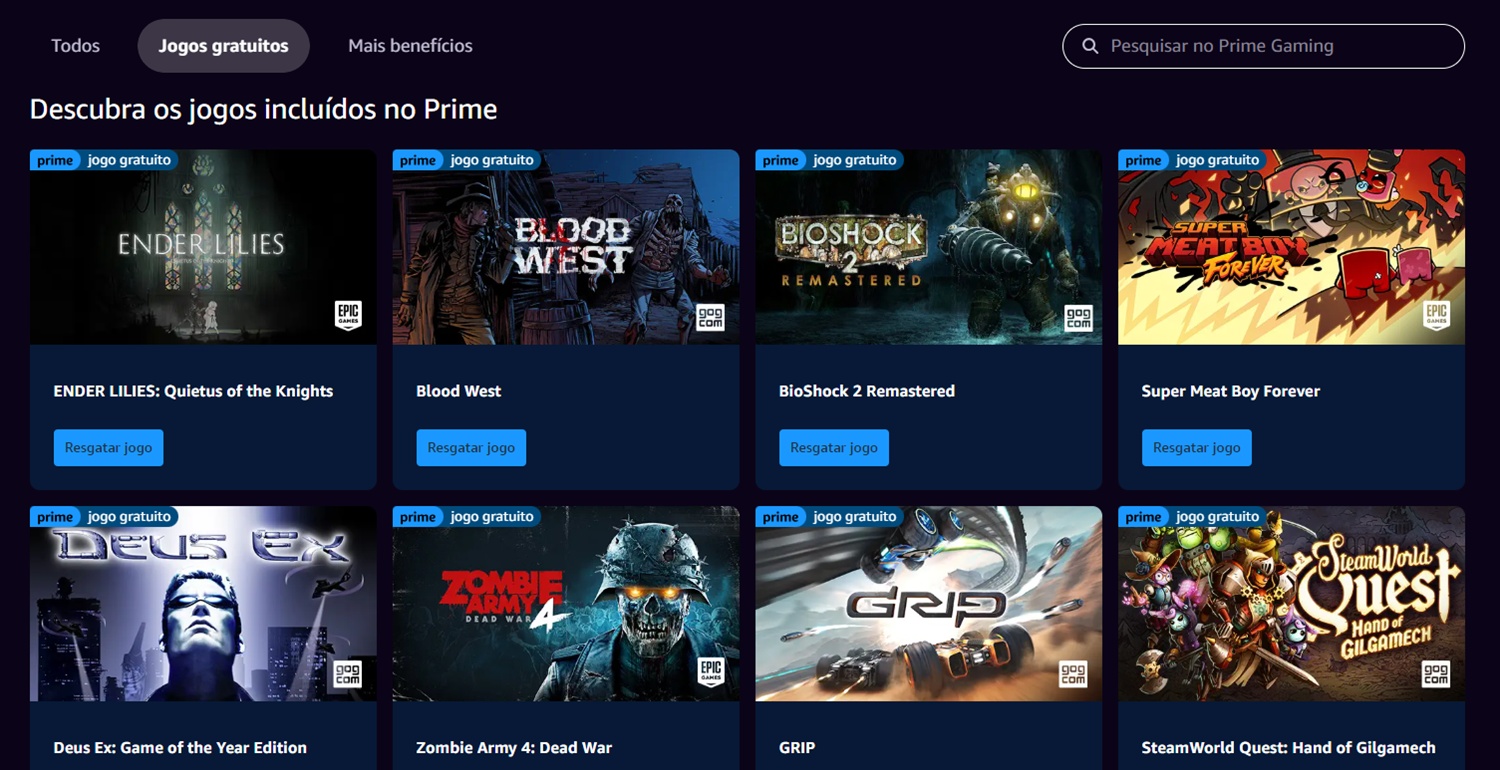
Task: Click the prime badge on Zombie Army 4 card
Action: [418, 517]
